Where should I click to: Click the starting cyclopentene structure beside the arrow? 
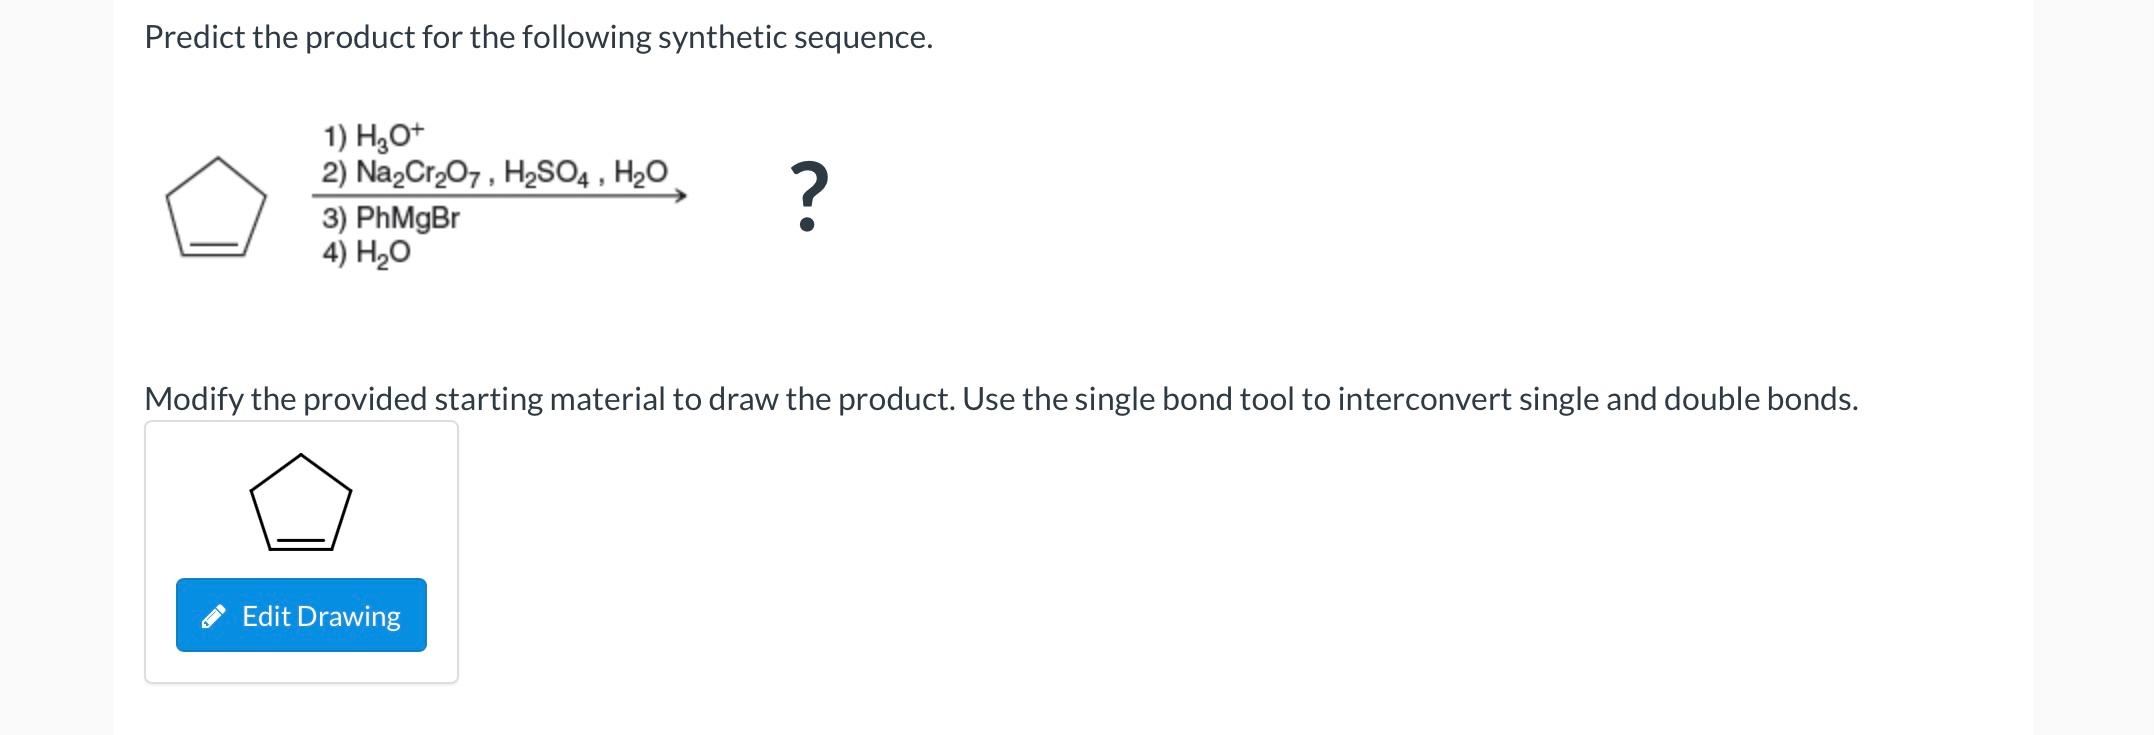[x=215, y=205]
